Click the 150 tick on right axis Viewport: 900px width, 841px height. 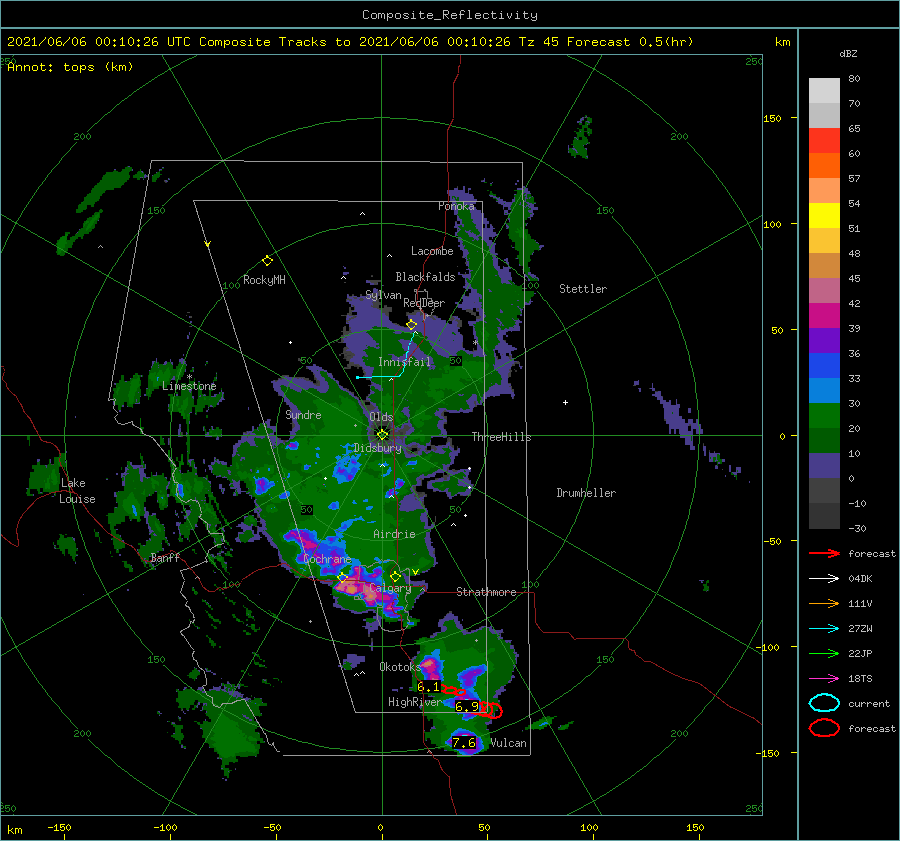tap(772, 118)
